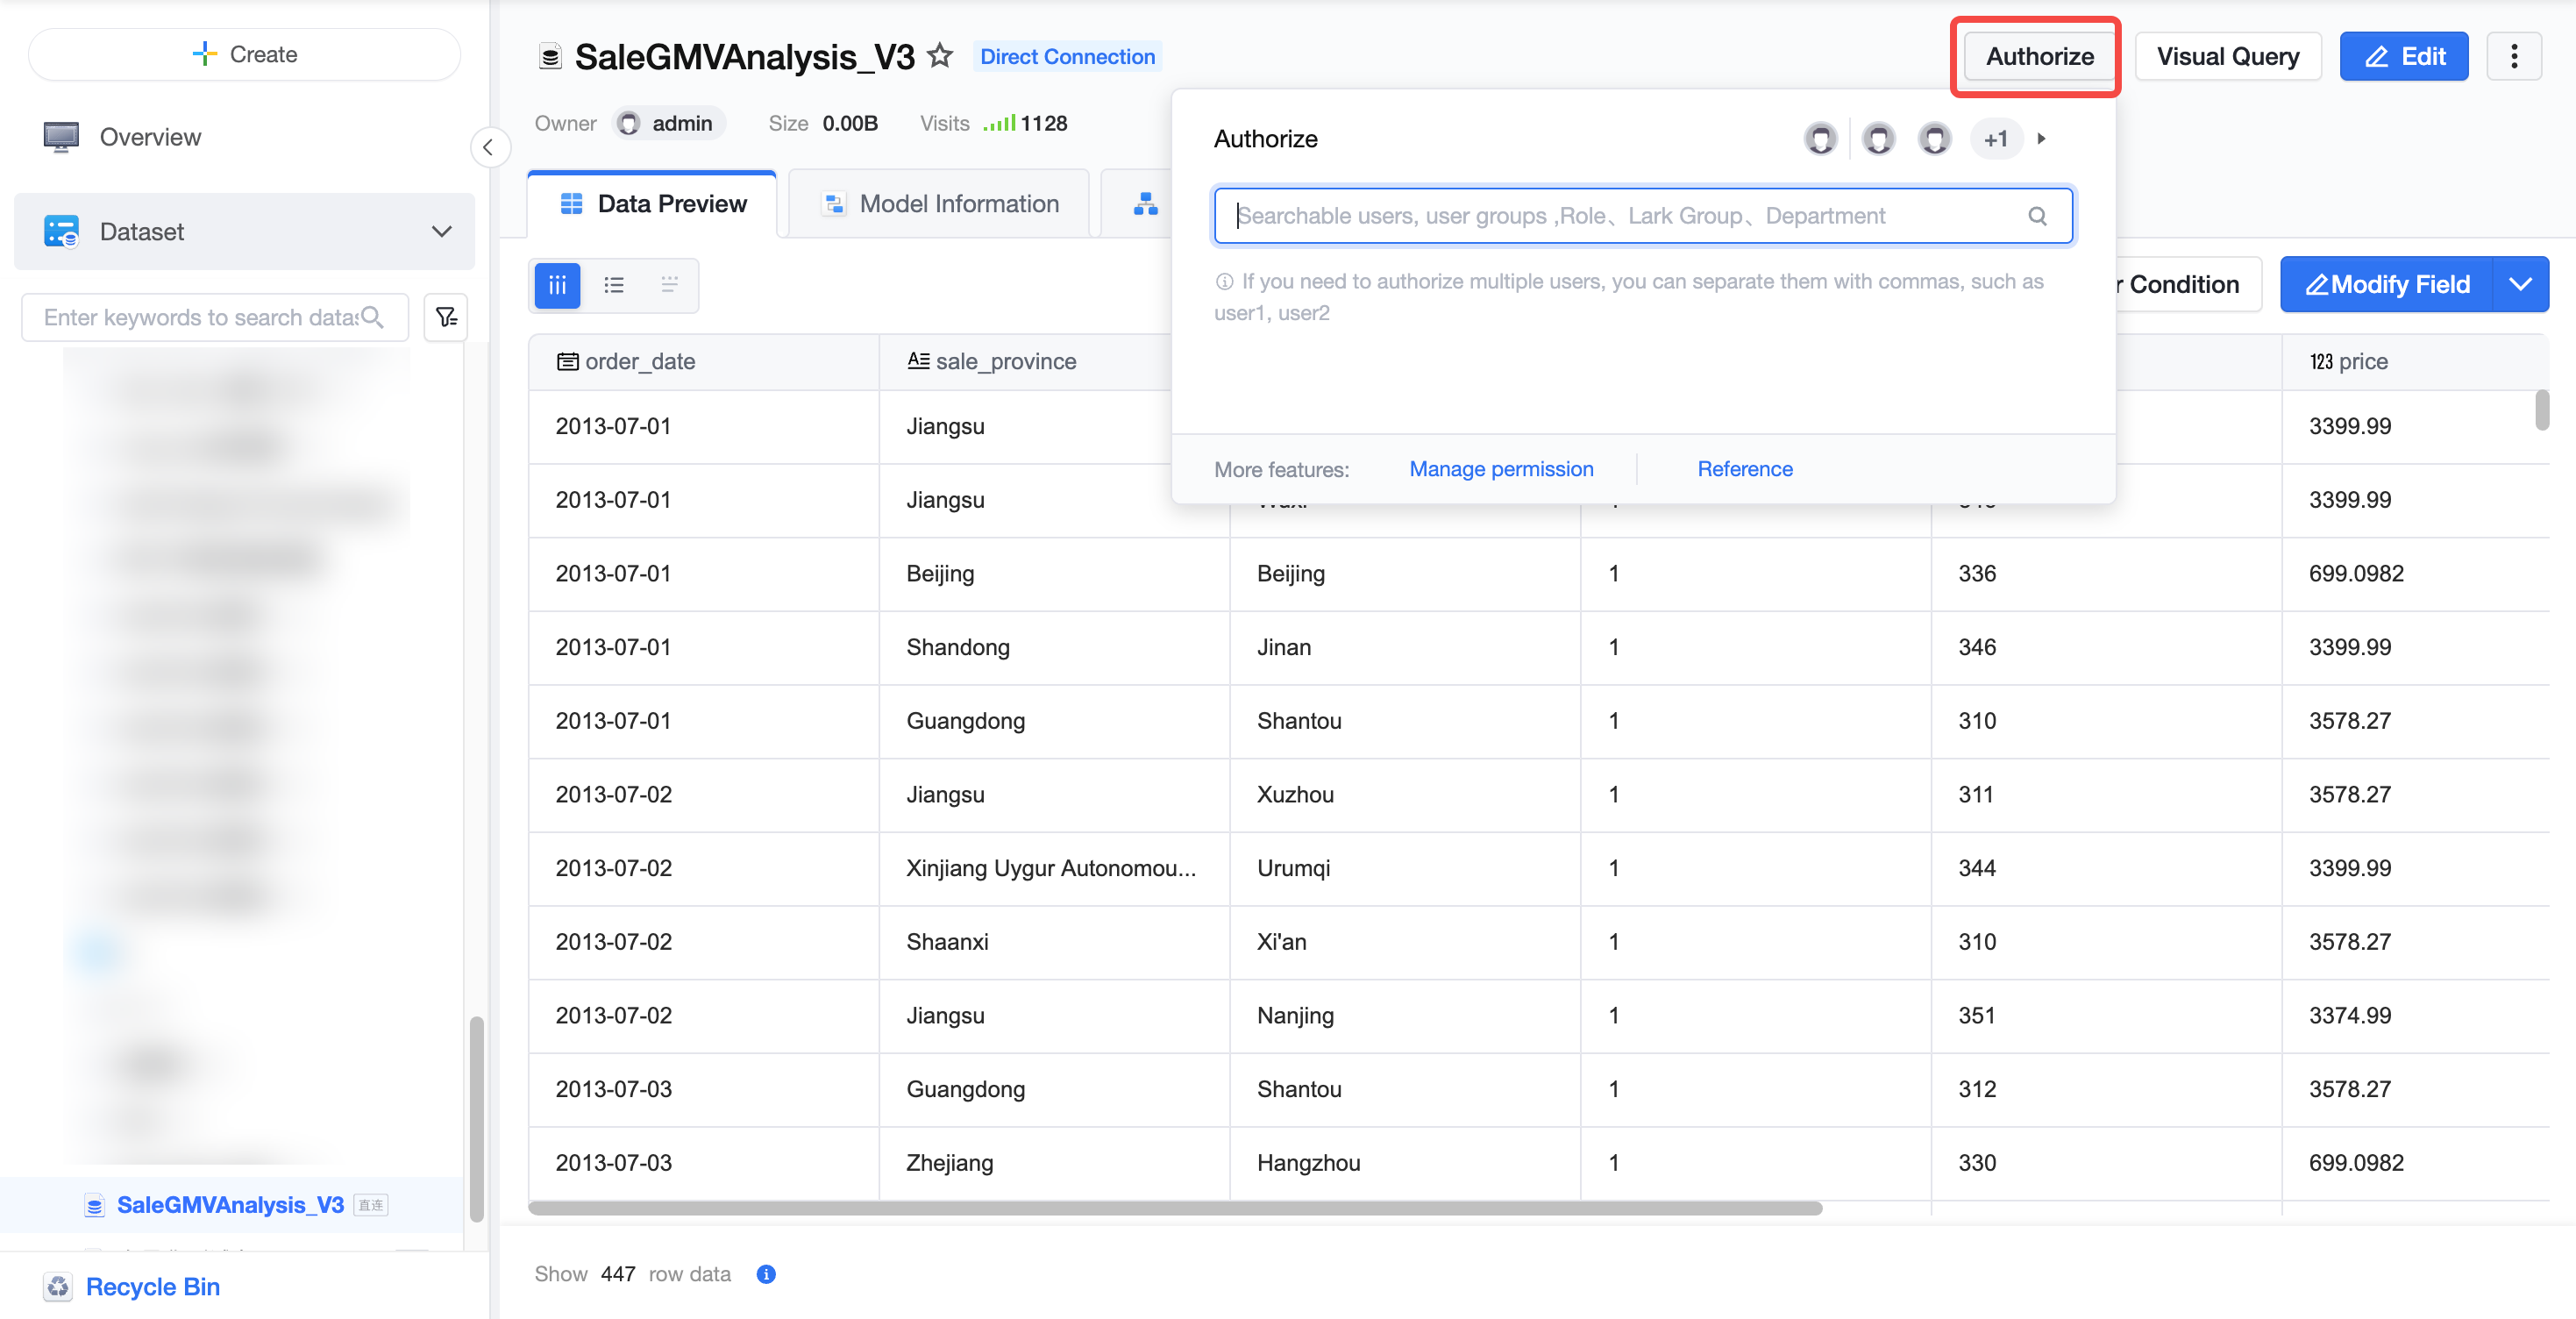Open the lineage tab icon

click(1145, 204)
